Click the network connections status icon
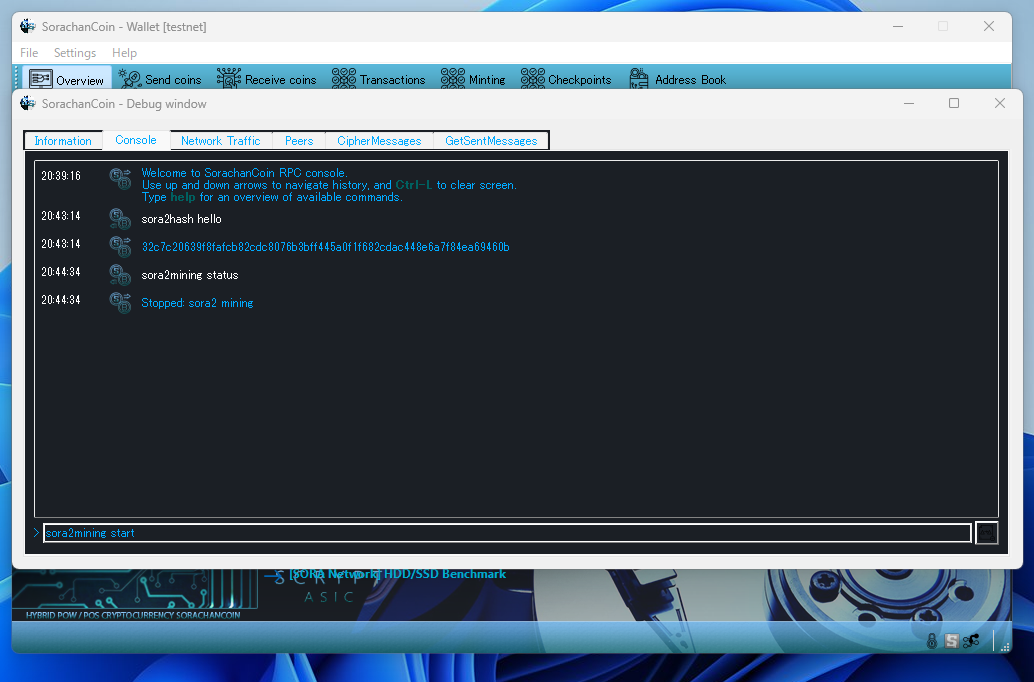This screenshot has height=682, width=1034. pyautogui.click(x=970, y=641)
